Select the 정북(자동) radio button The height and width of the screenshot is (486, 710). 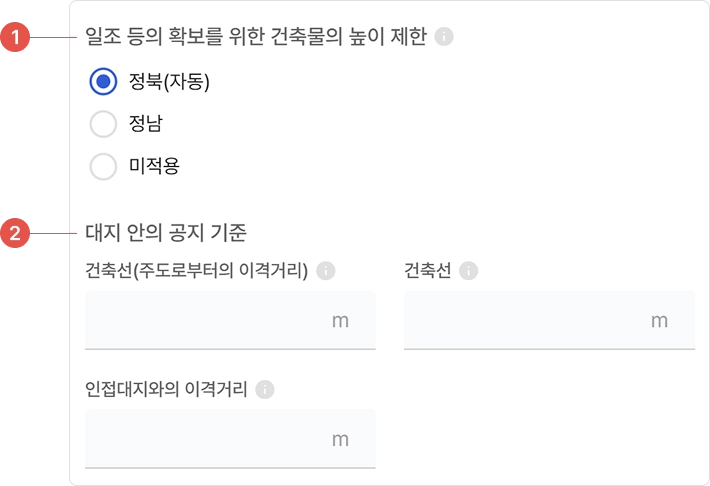coord(104,82)
